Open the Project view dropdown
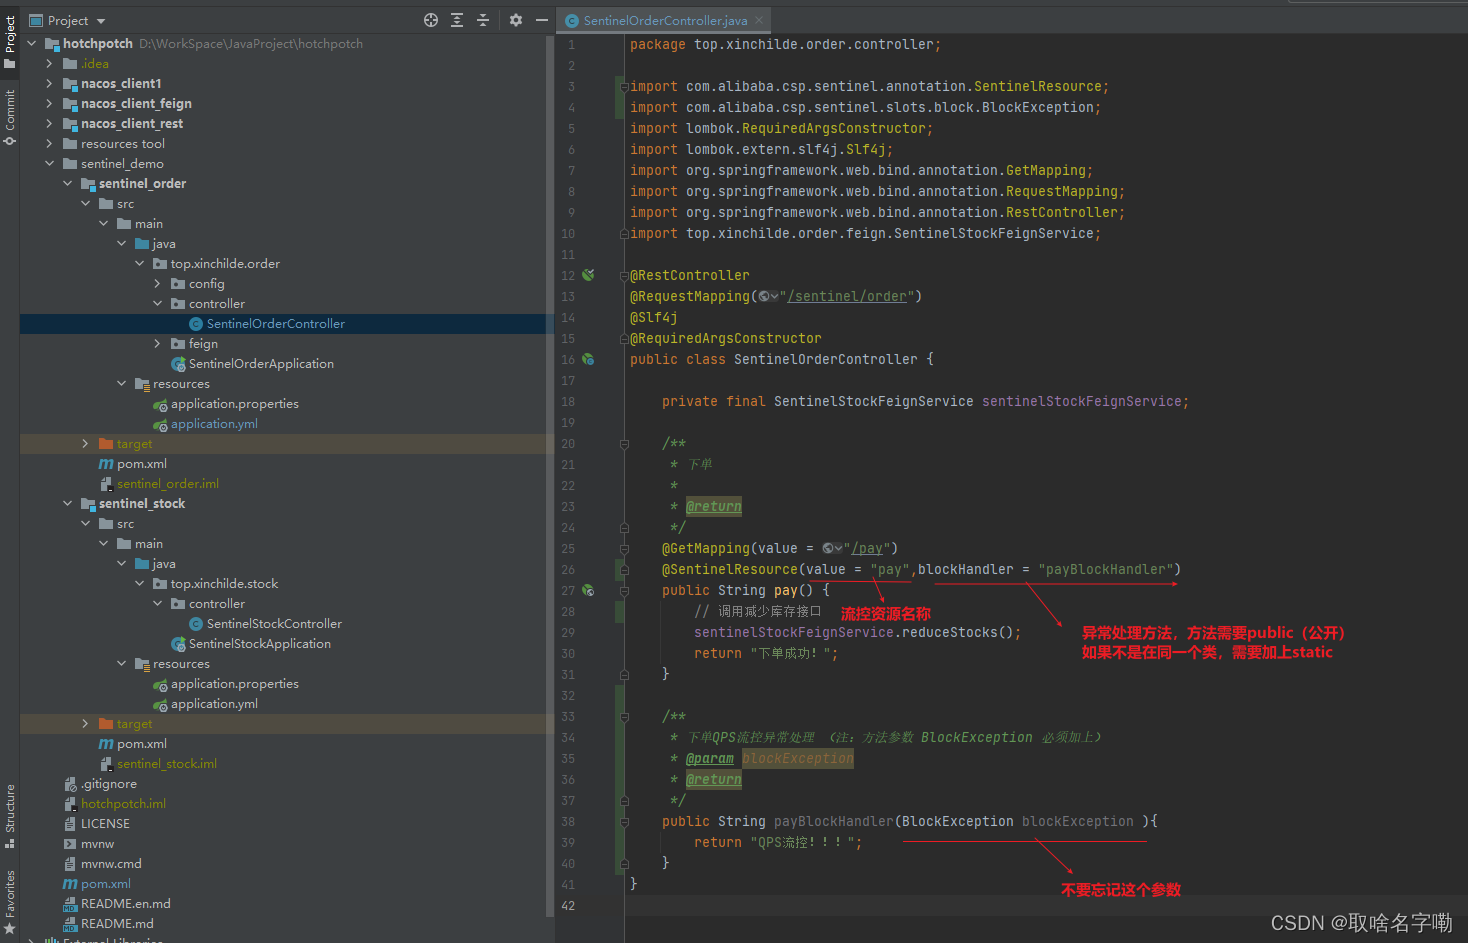Screen dimensions: 1468x943 (67, 20)
